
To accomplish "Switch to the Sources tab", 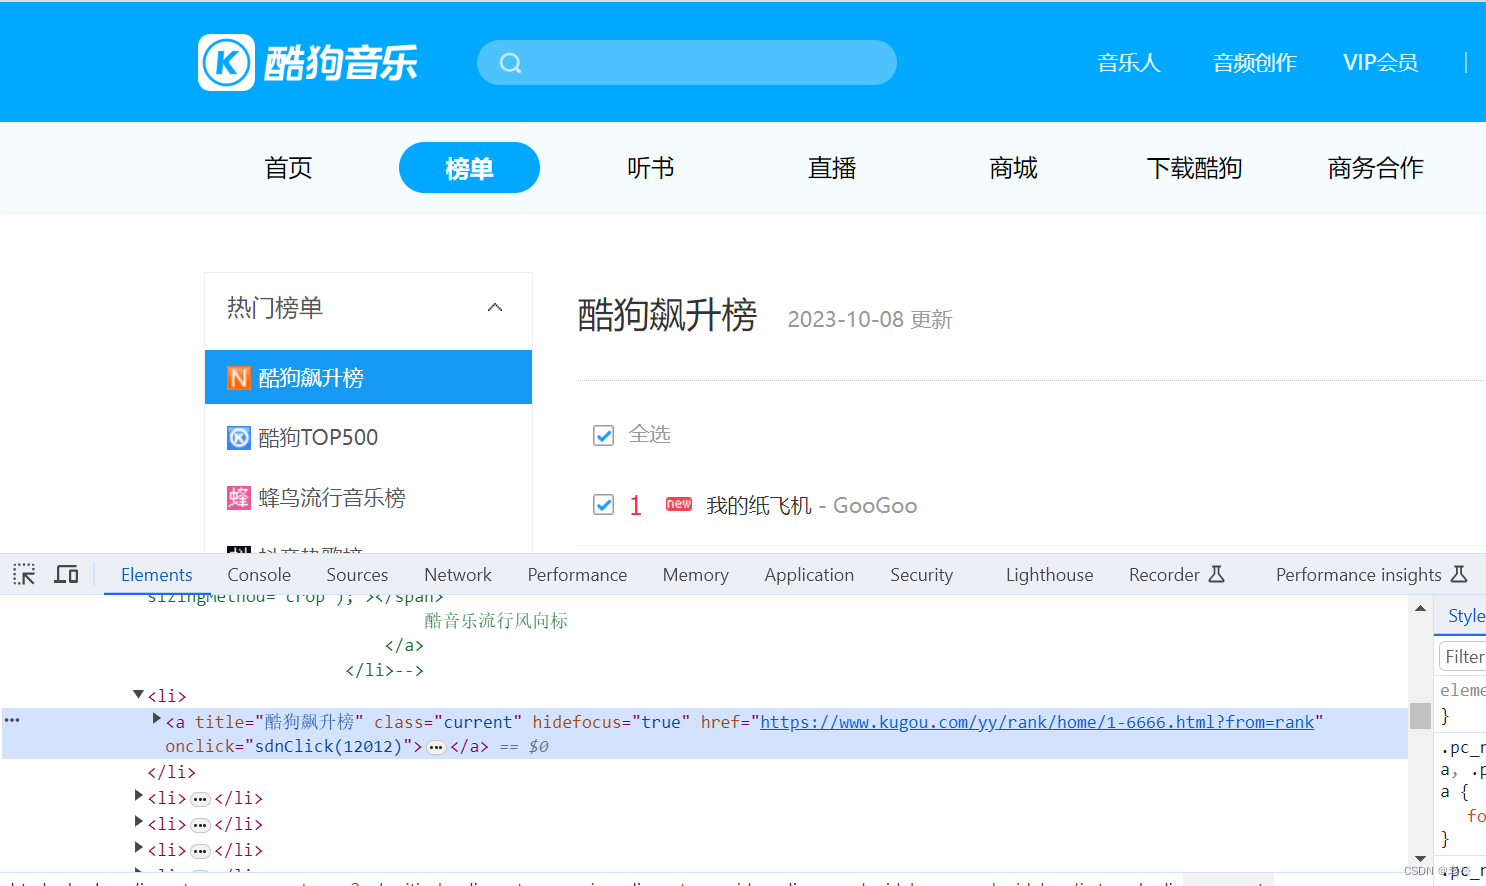I will click(357, 575).
